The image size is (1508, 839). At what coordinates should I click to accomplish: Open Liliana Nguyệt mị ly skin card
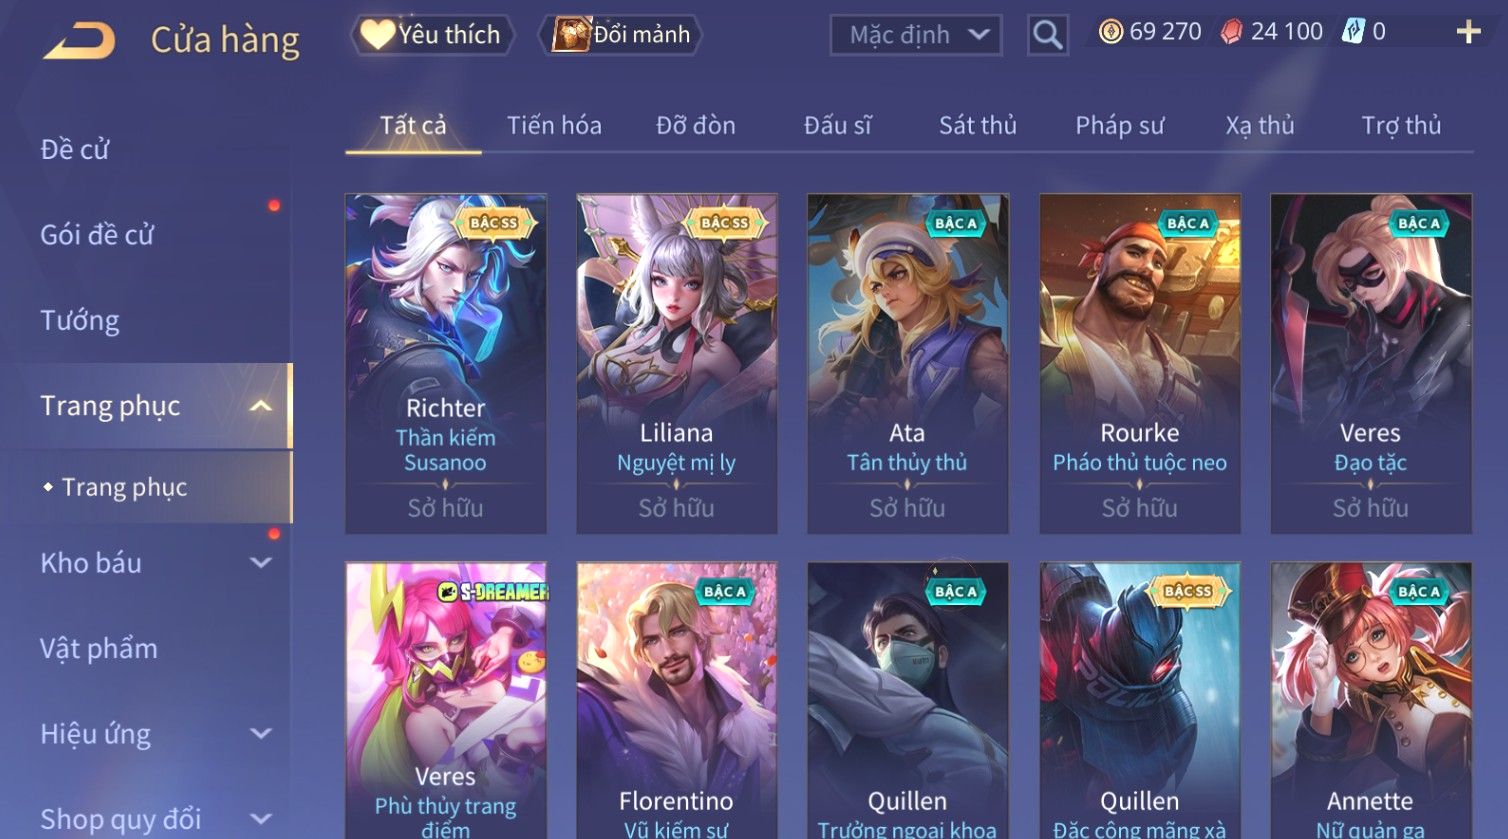click(677, 364)
